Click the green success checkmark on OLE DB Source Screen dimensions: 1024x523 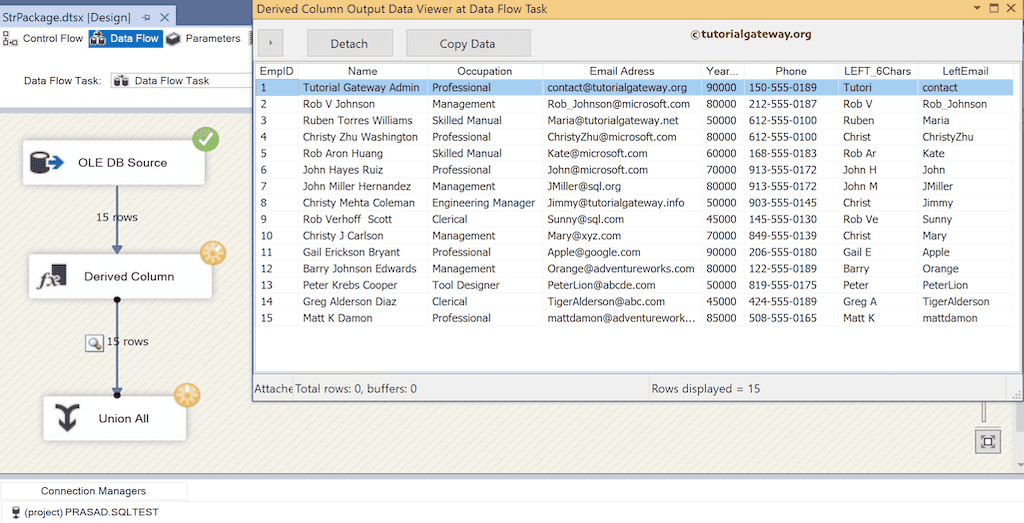click(x=206, y=139)
